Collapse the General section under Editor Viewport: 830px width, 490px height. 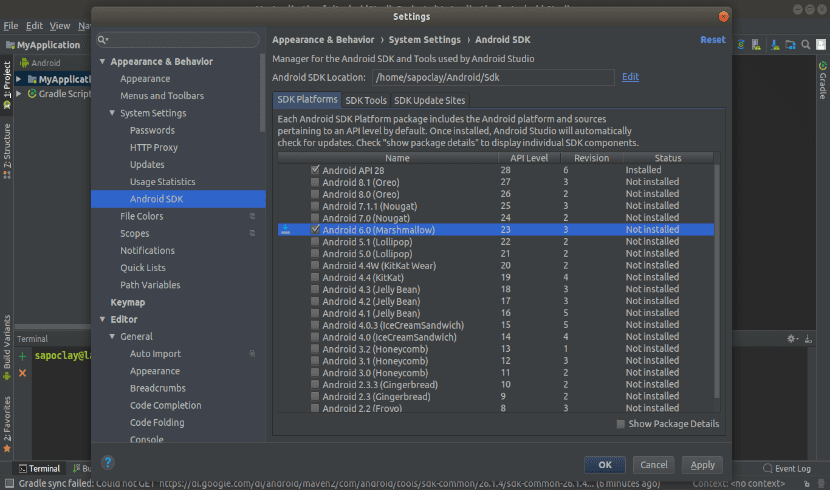coord(113,337)
